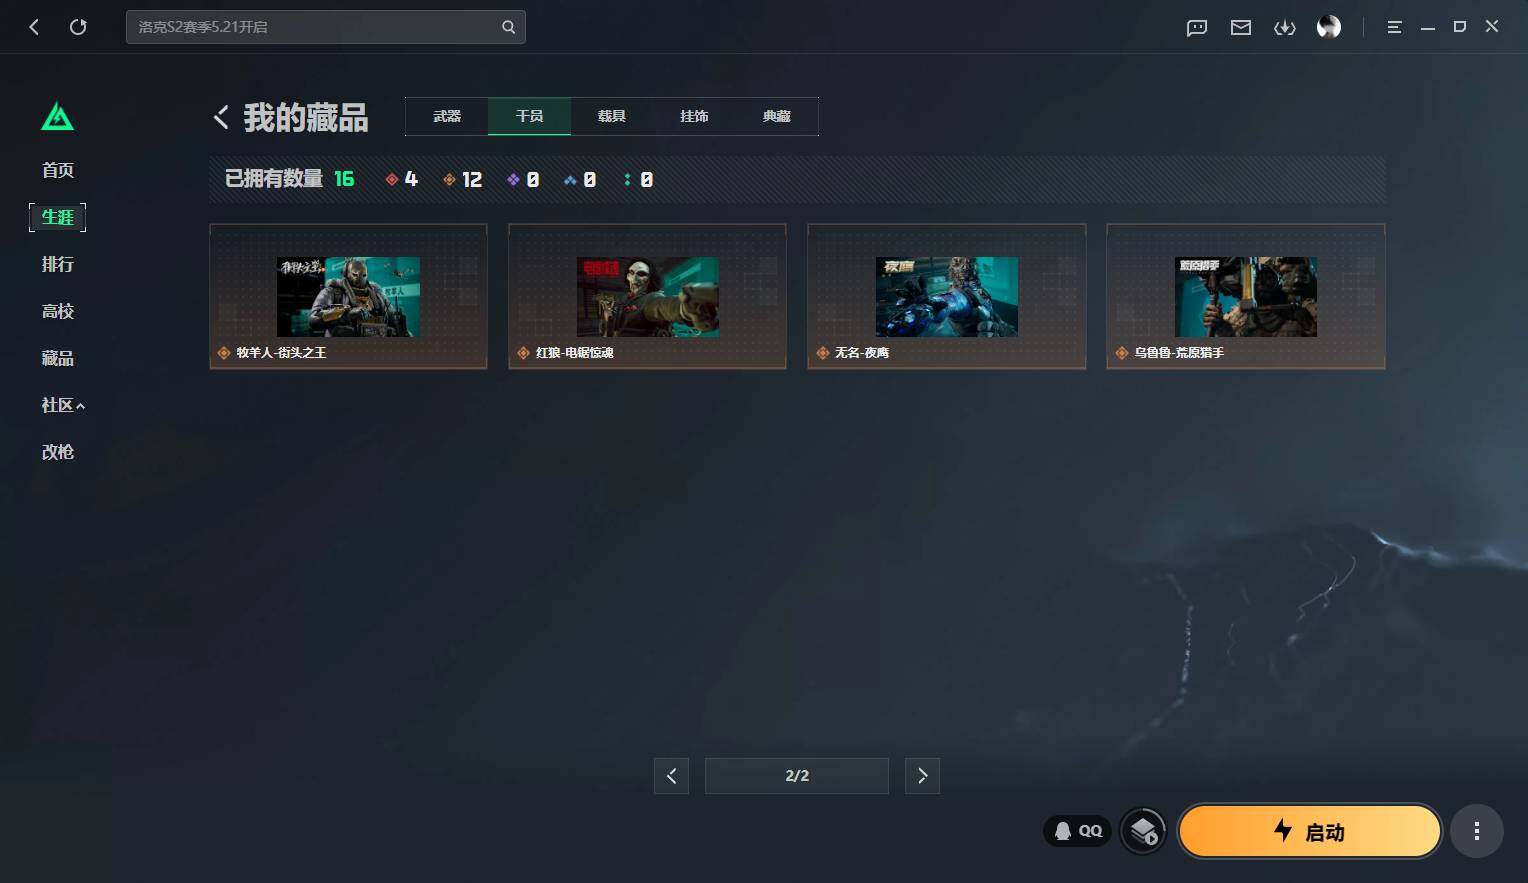Select the 干员 tab
Screen dimensions: 1528x883
click(x=529, y=116)
